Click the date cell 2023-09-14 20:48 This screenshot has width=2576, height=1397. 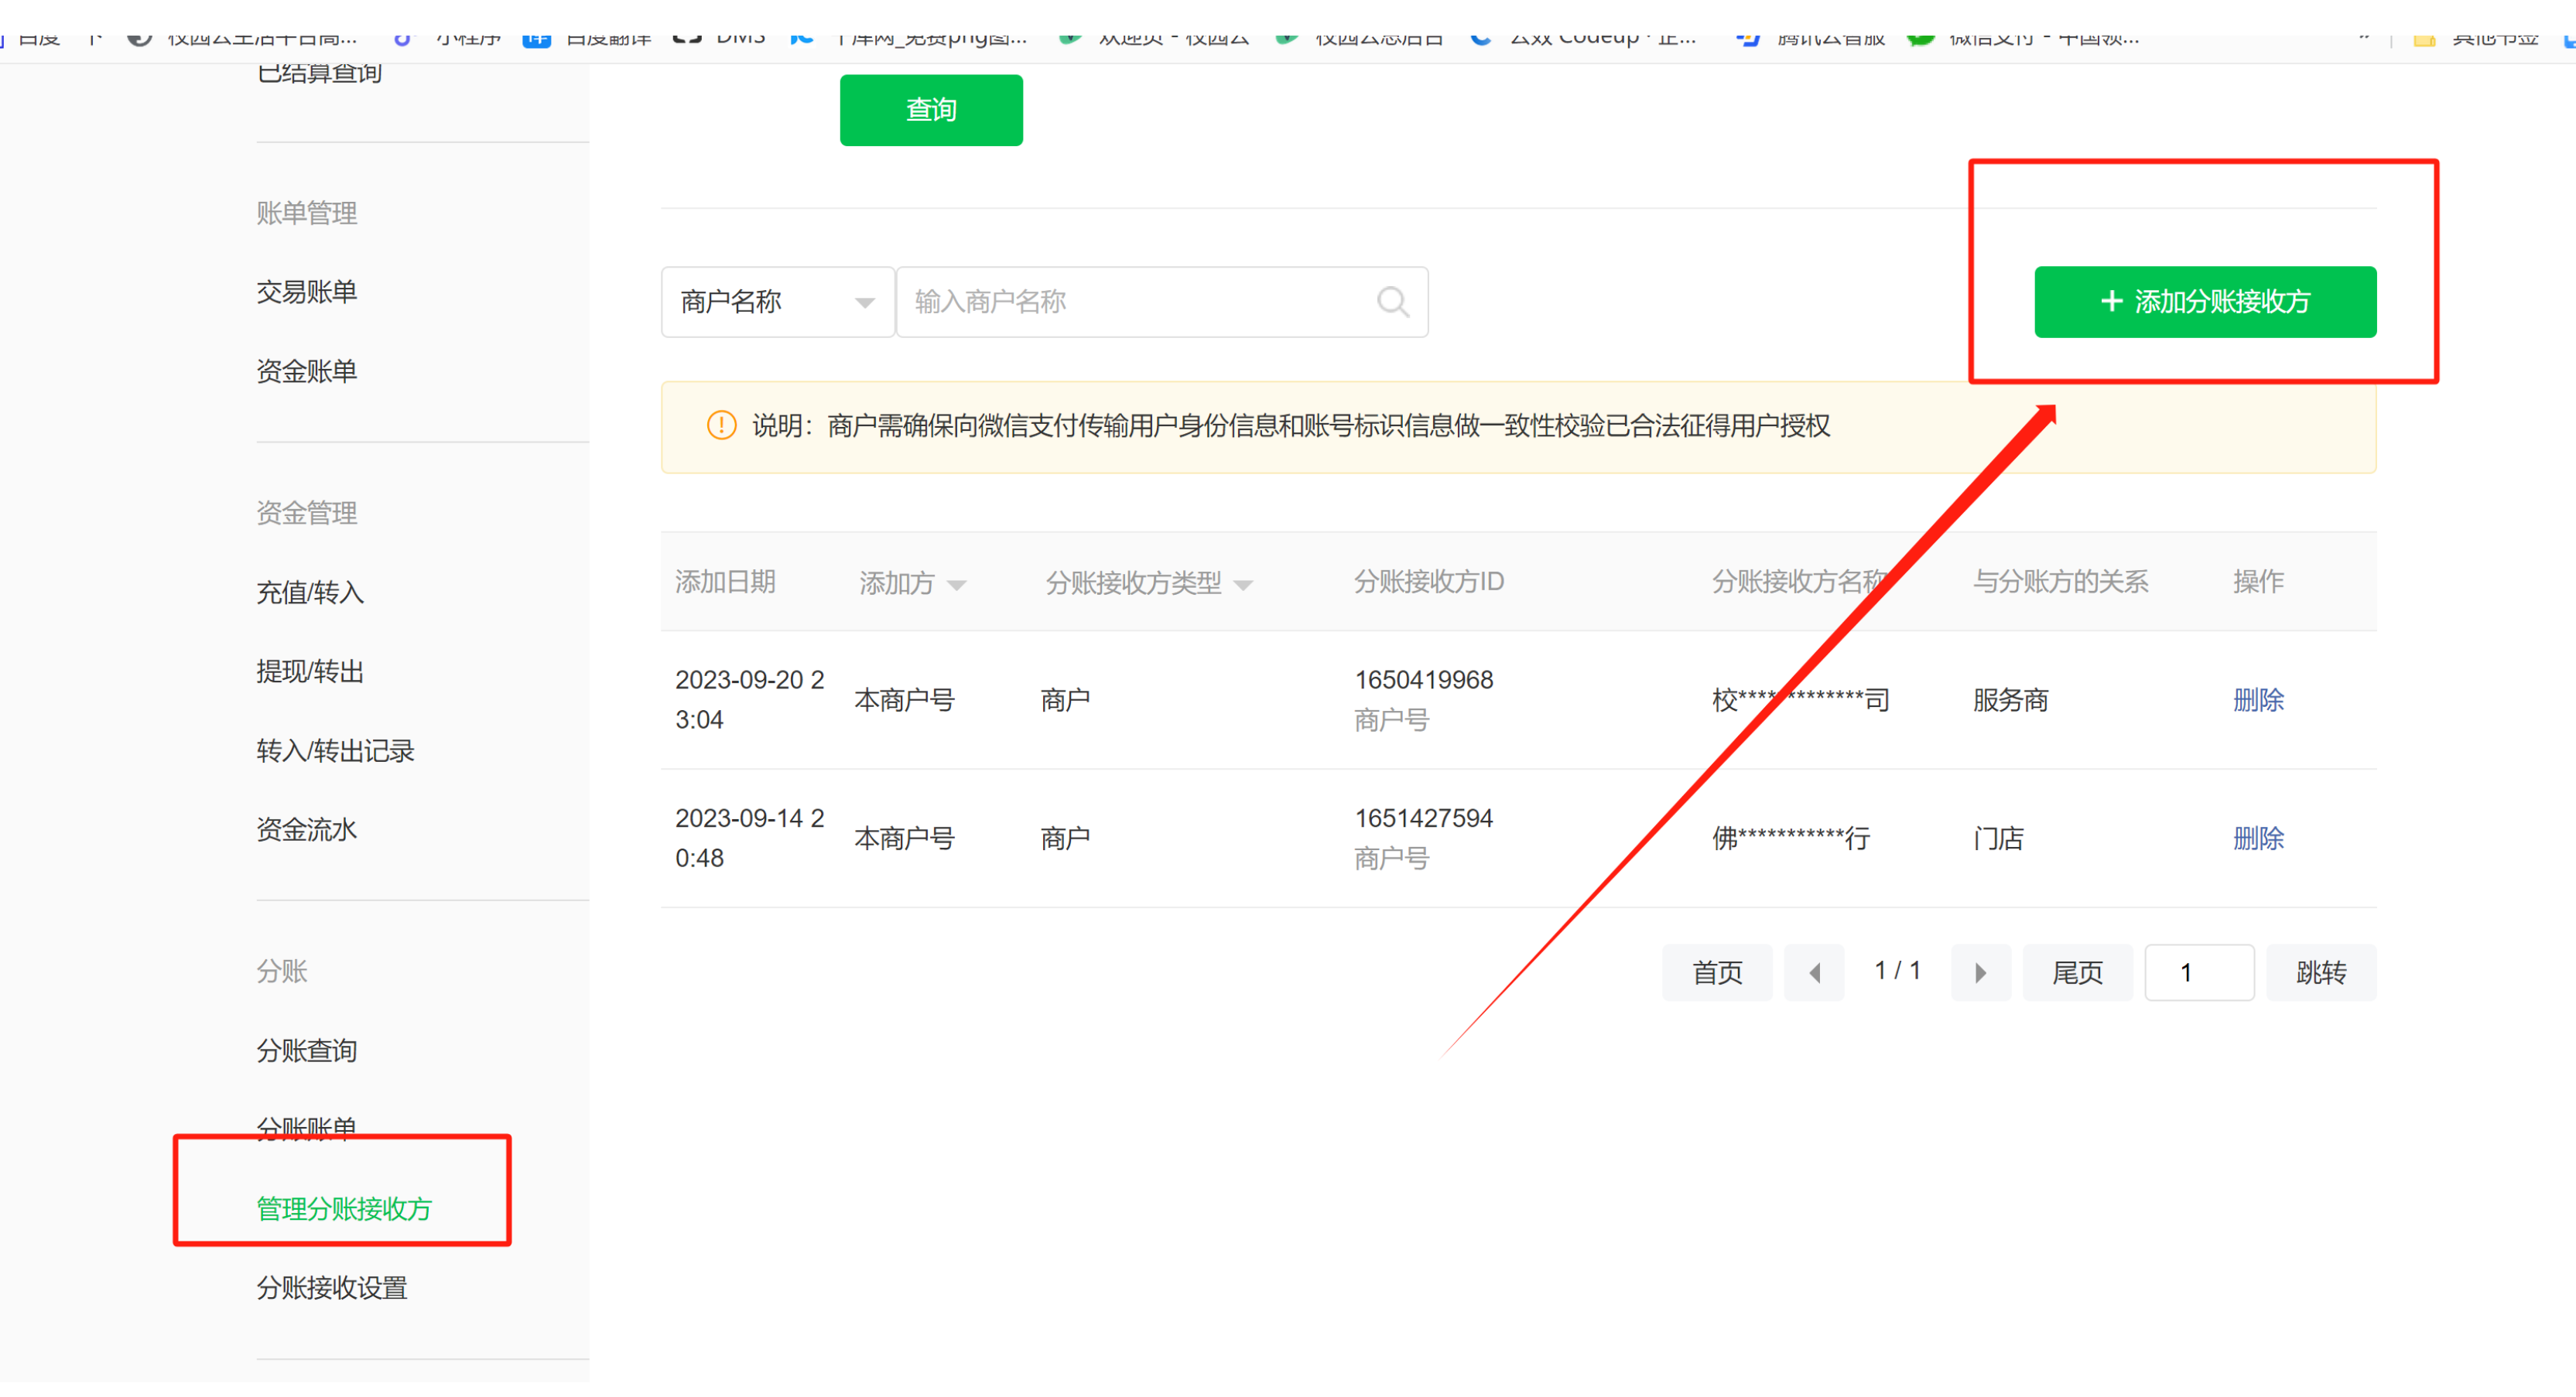click(749, 839)
